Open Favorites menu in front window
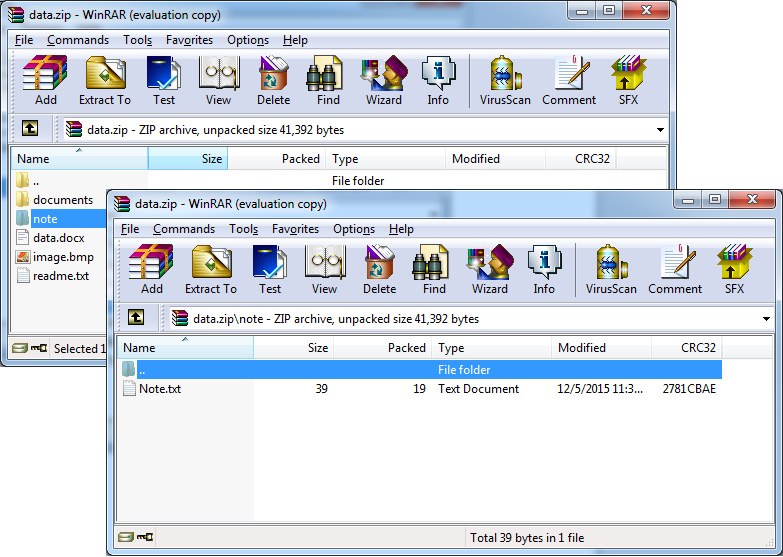Screen dimensions: 783x557 (x=295, y=229)
